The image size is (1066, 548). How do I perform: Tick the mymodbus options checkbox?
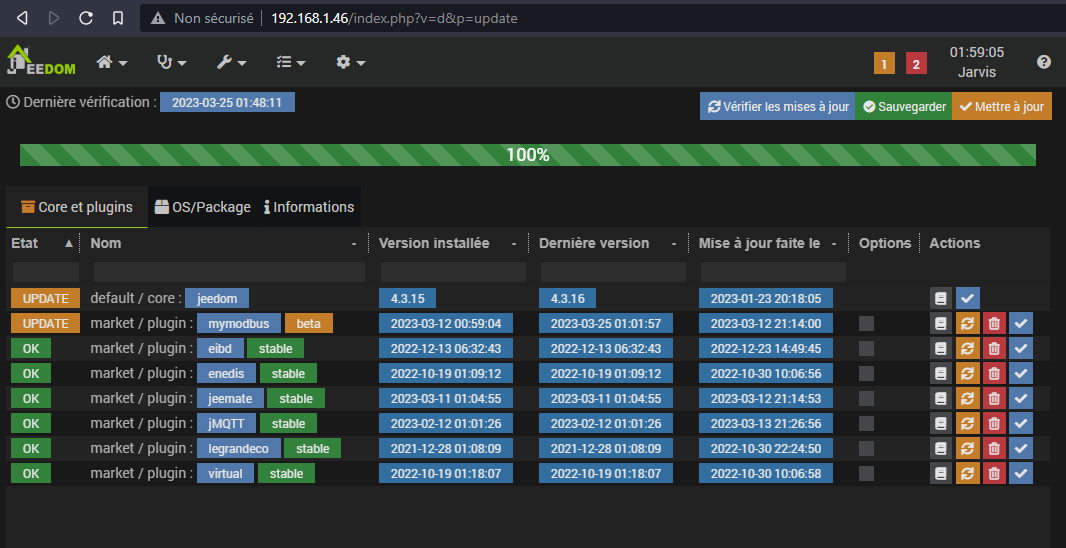click(866, 323)
